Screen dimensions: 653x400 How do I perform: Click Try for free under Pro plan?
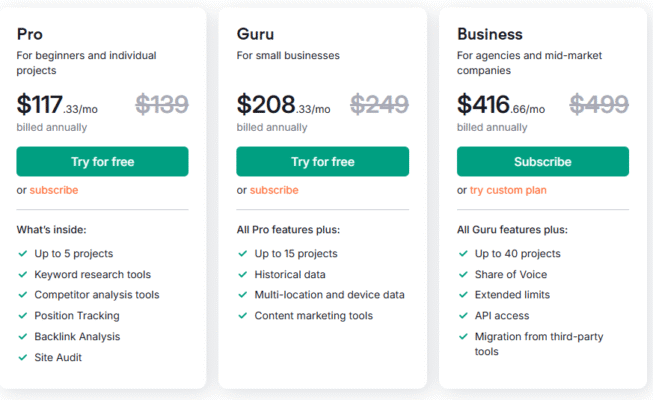102,161
